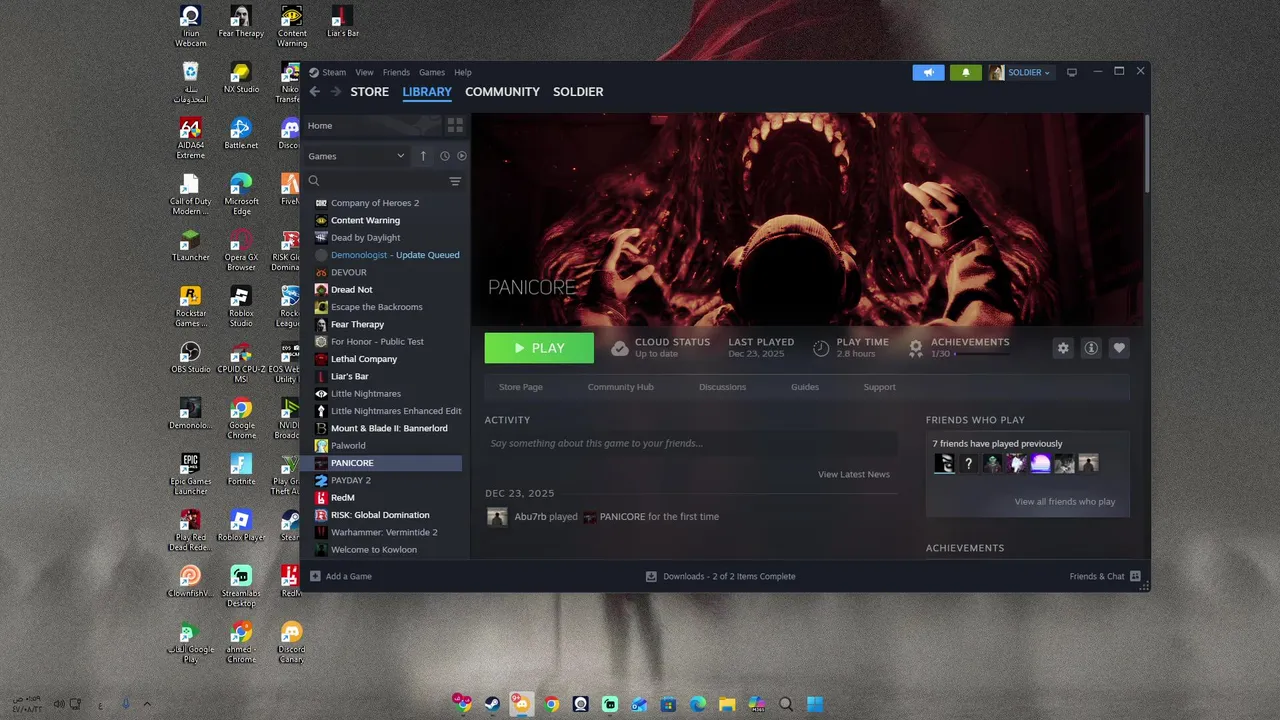Click the achievements trophy icon
The image size is (1280, 720).
coord(916,348)
